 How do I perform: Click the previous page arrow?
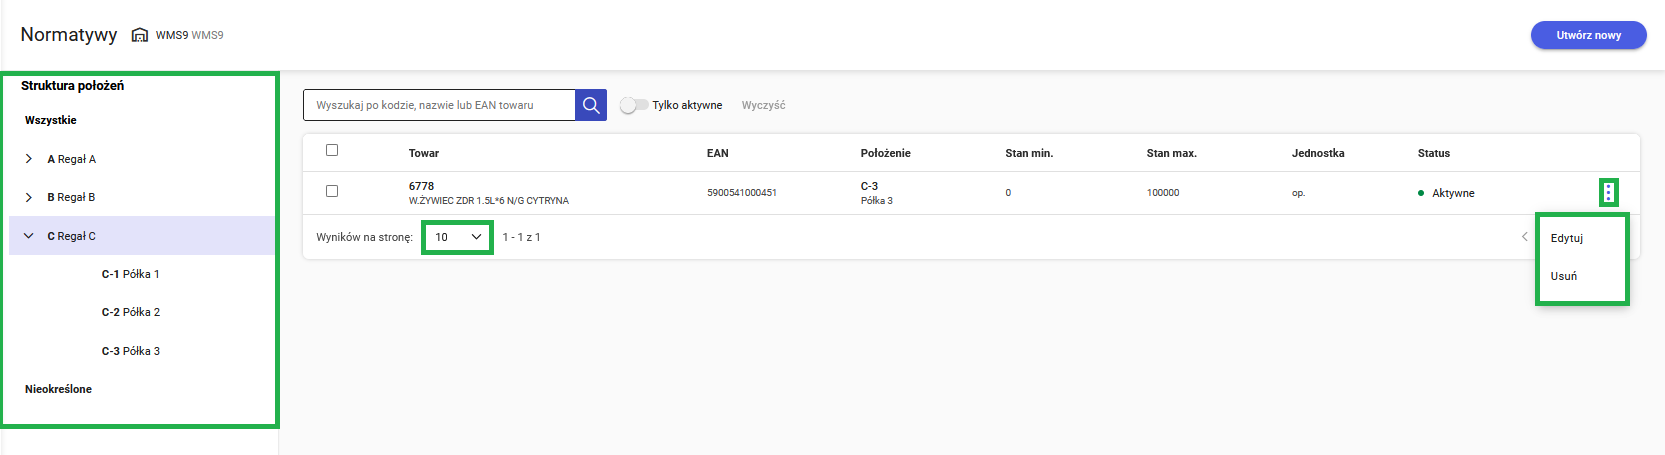pyautogui.click(x=1524, y=237)
